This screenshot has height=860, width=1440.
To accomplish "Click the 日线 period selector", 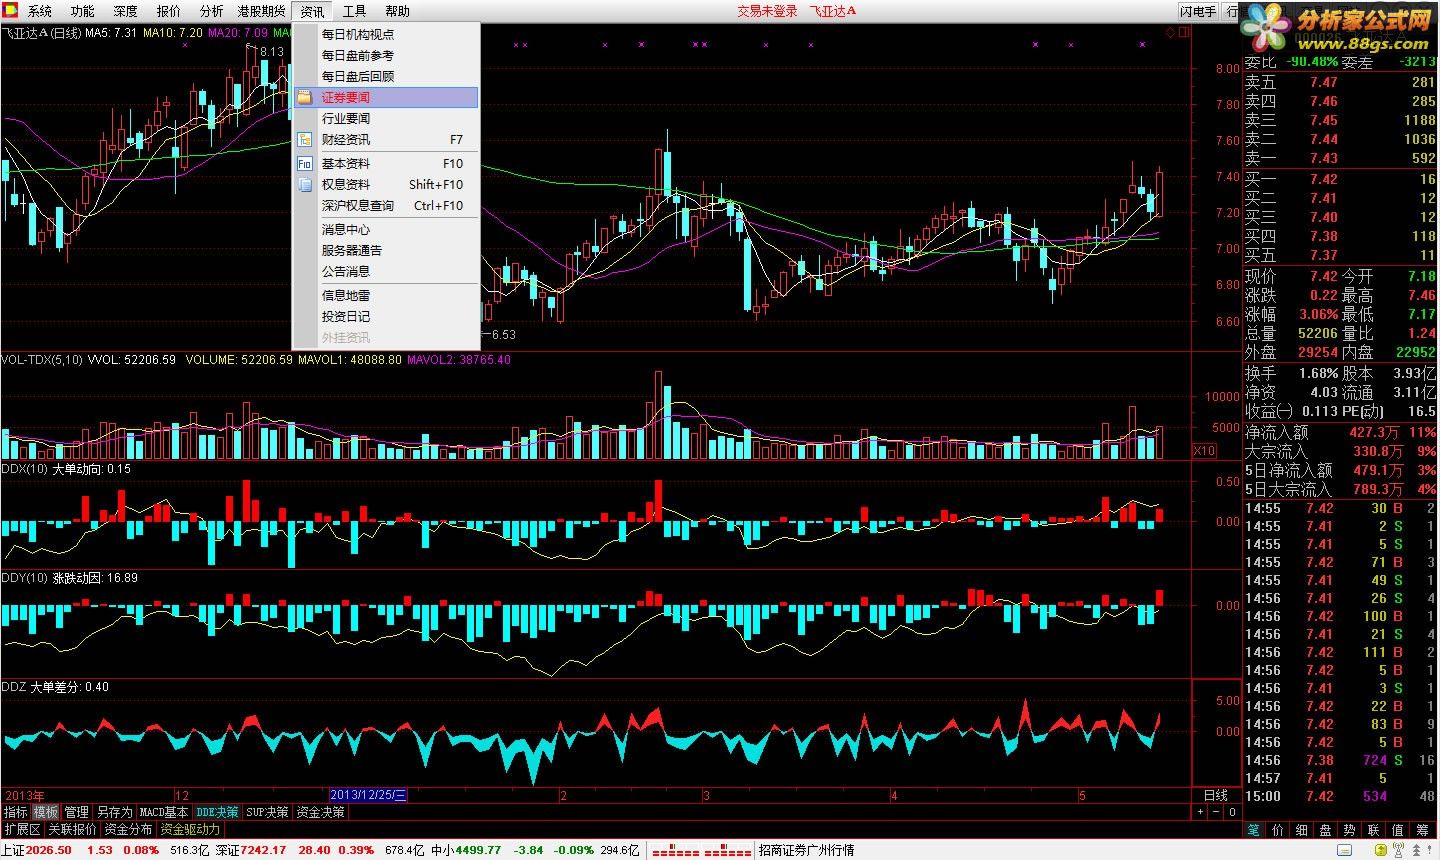I will 1216,795.
